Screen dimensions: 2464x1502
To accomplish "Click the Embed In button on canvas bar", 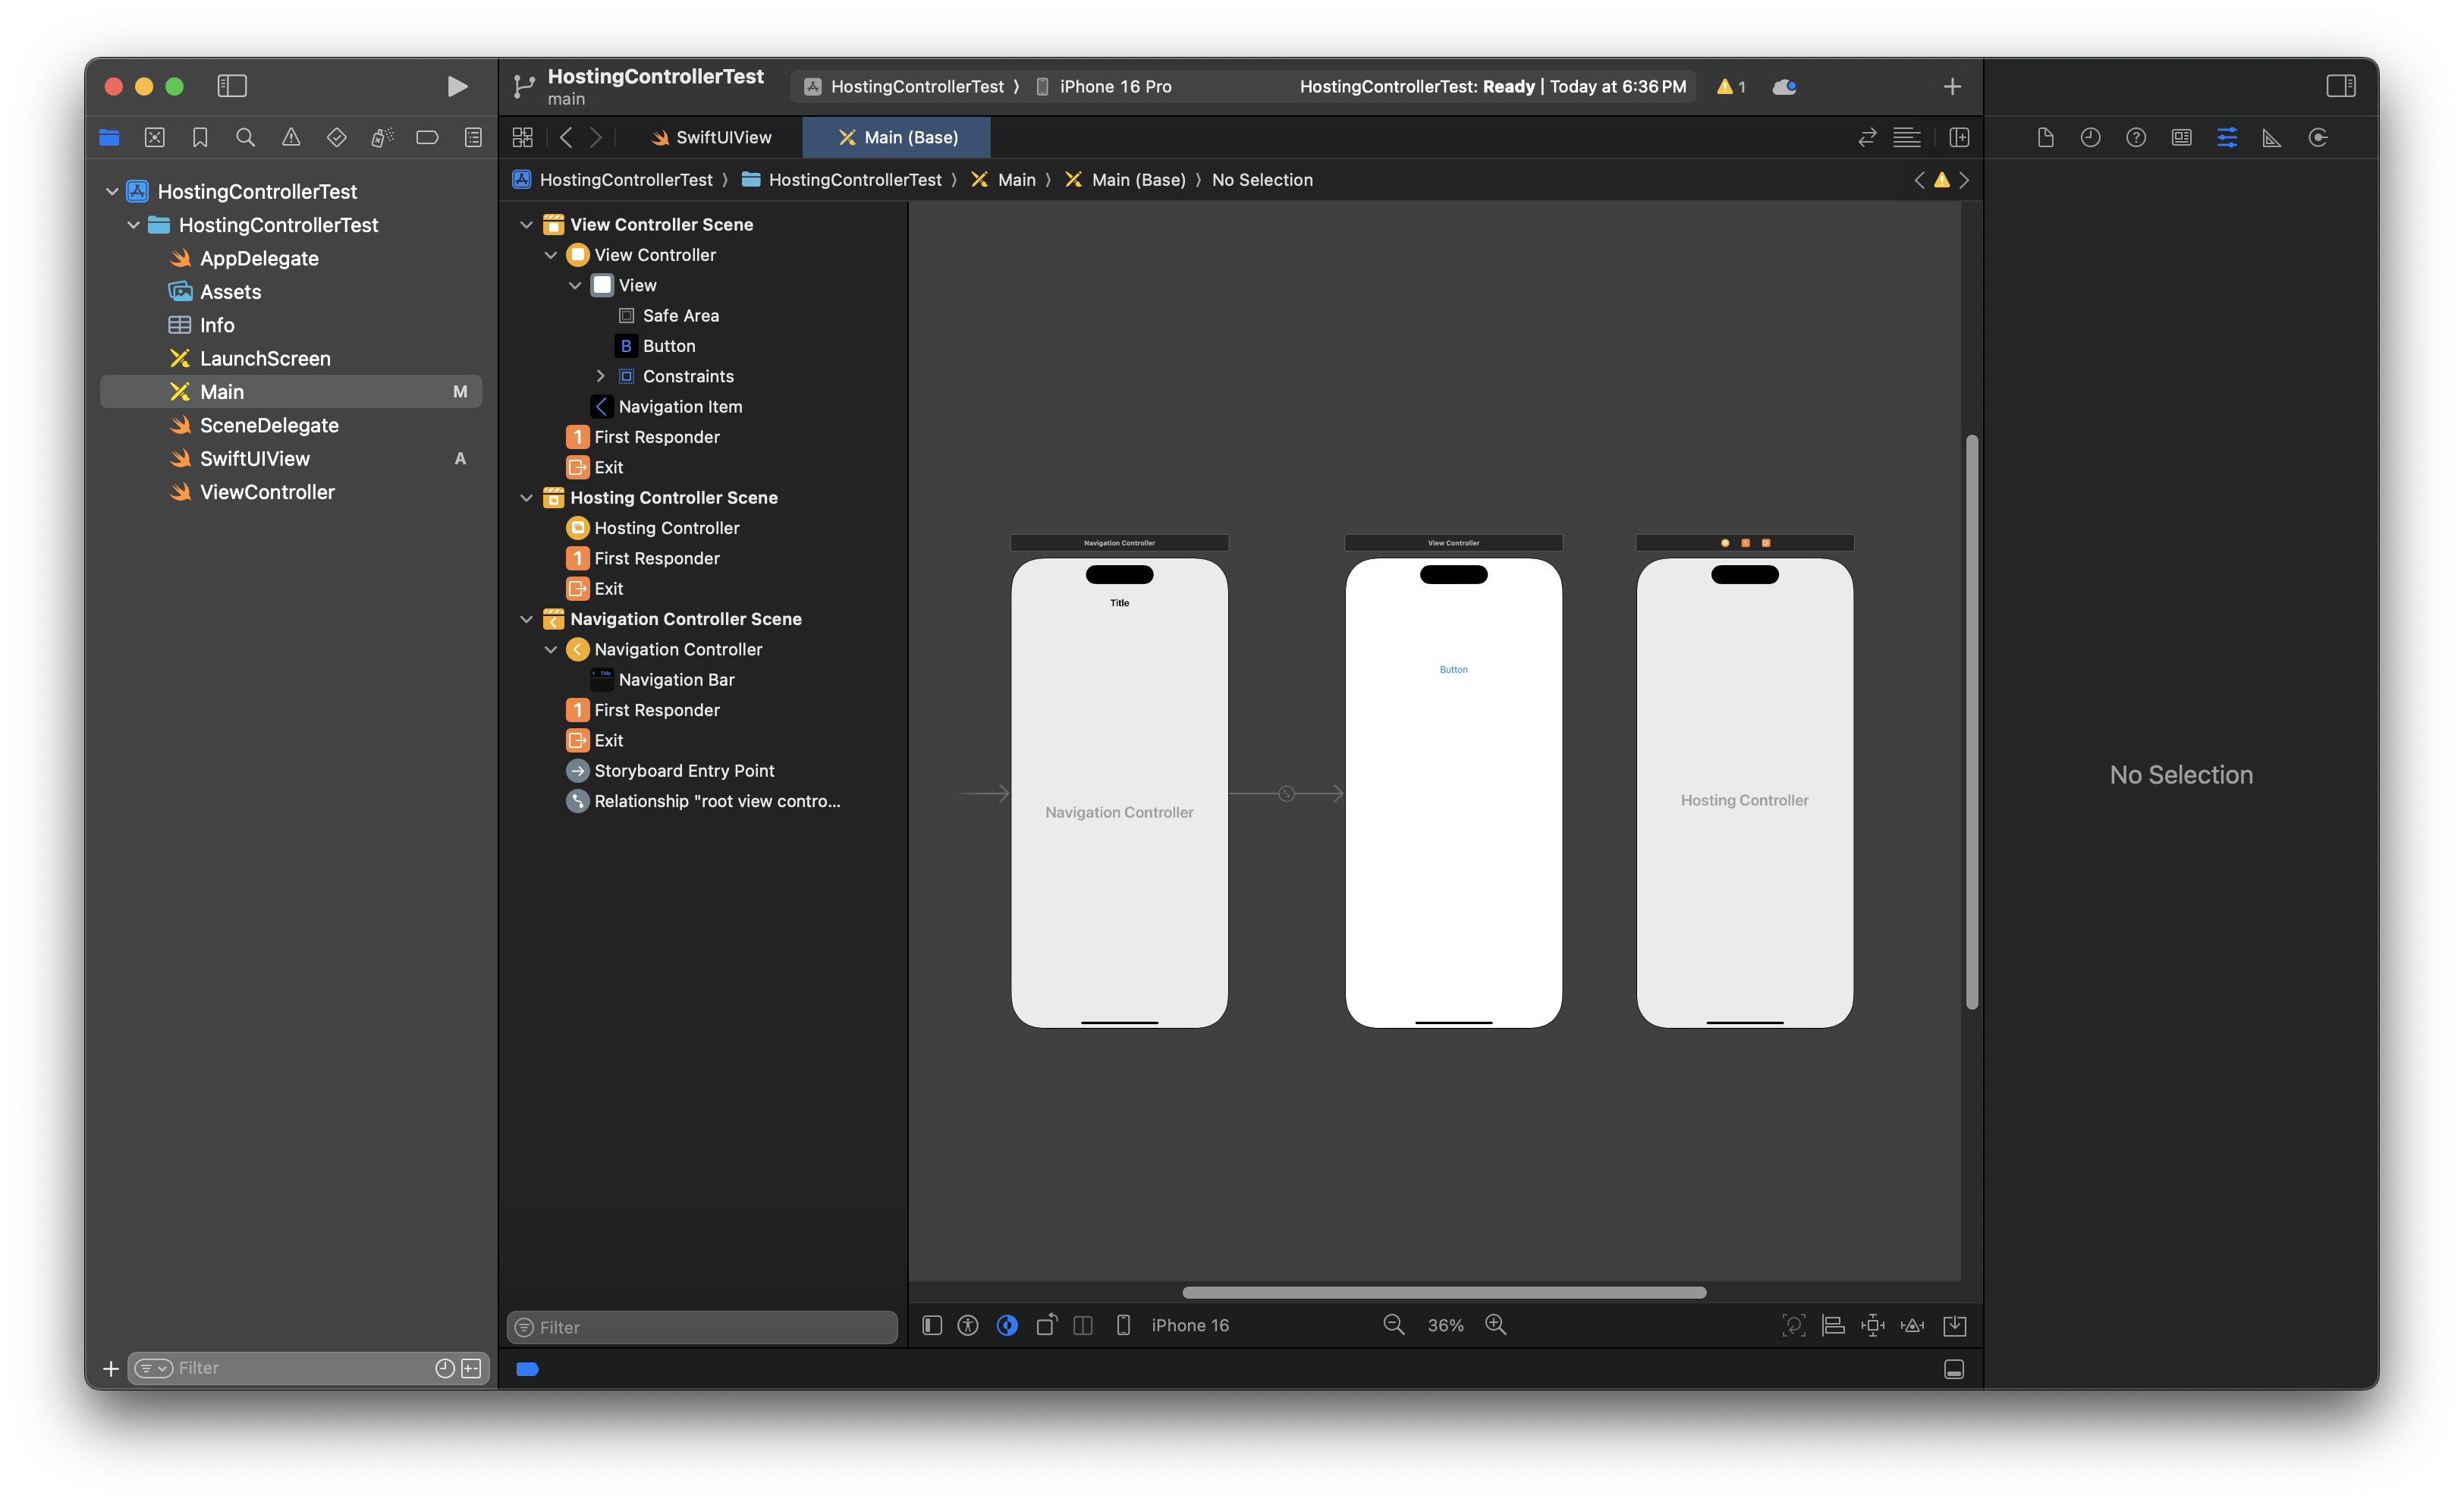I will point(1953,1325).
